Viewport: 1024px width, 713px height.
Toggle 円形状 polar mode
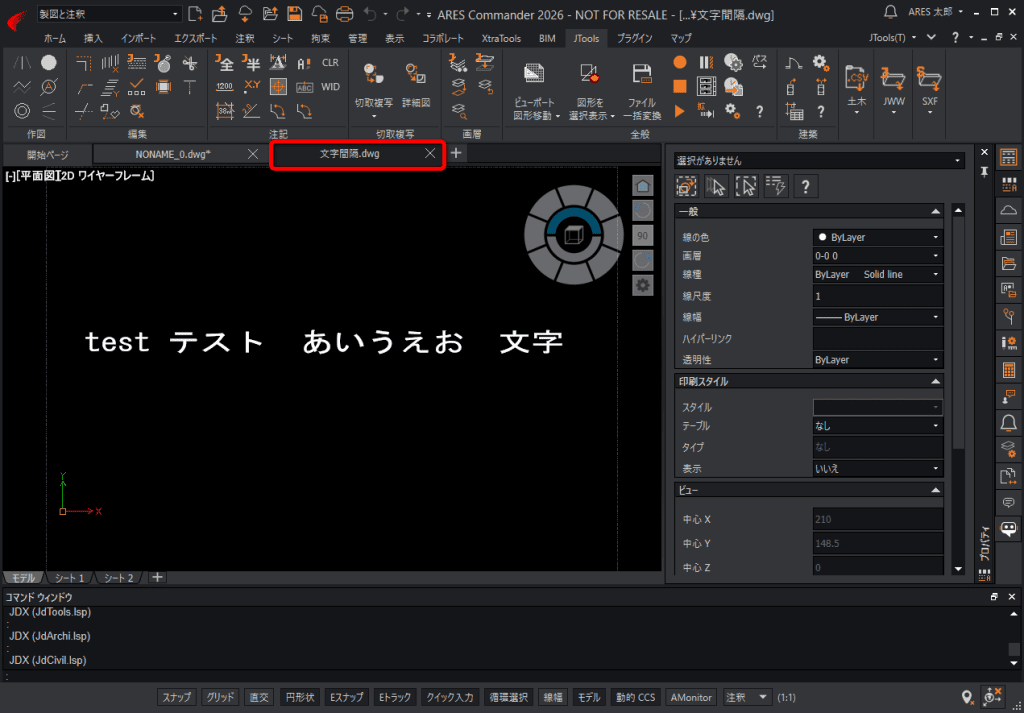[x=300, y=697]
